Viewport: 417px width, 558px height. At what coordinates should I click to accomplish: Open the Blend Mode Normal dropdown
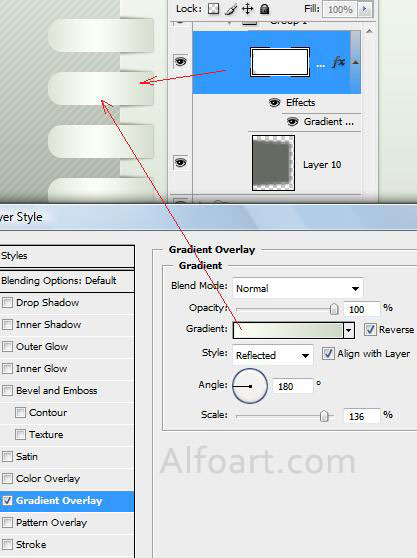click(297, 288)
